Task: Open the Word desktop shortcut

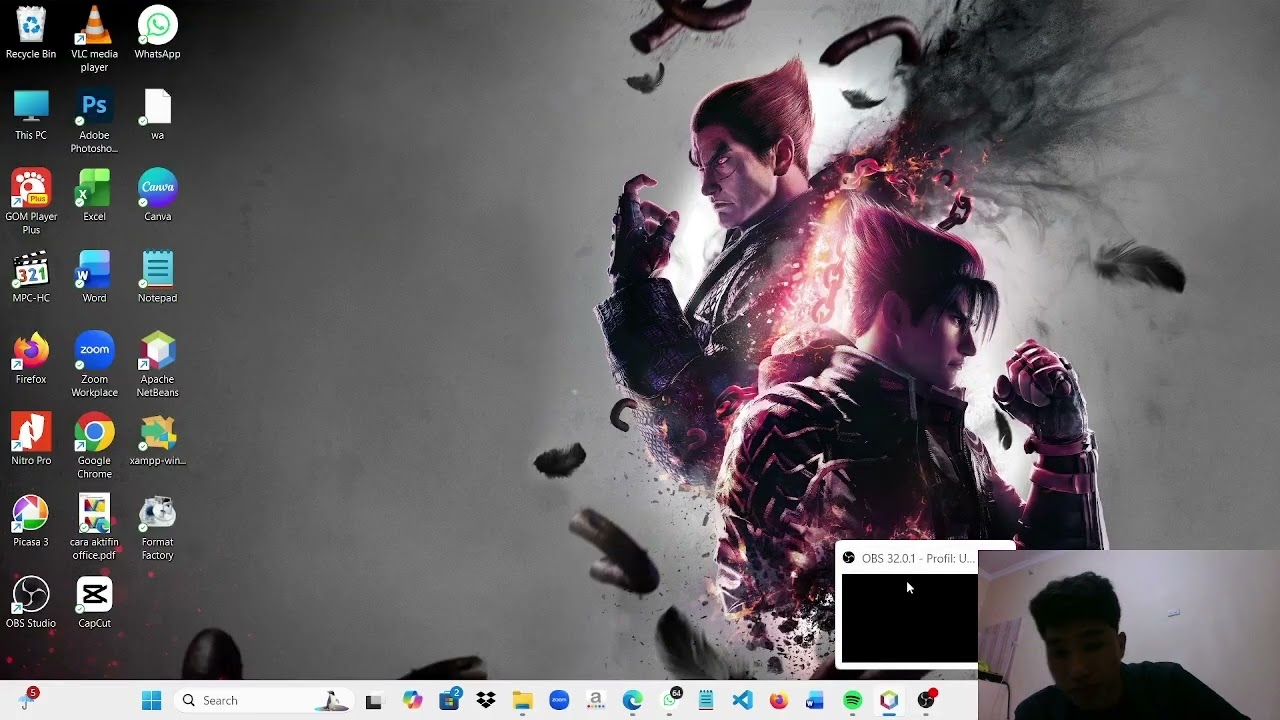Action: click(x=94, y=277)
